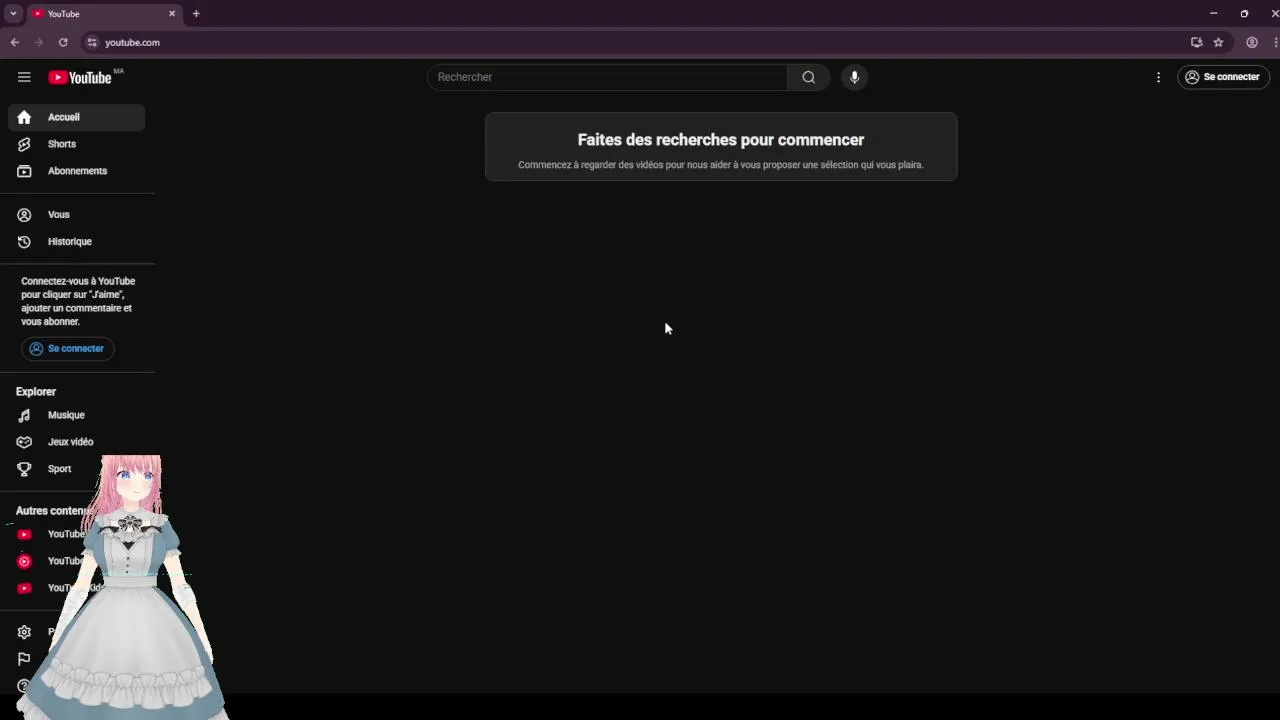Viewport: 1280px width, 720px height.
Task: Click Se connecter in top right
Action: pos(1223,77)
